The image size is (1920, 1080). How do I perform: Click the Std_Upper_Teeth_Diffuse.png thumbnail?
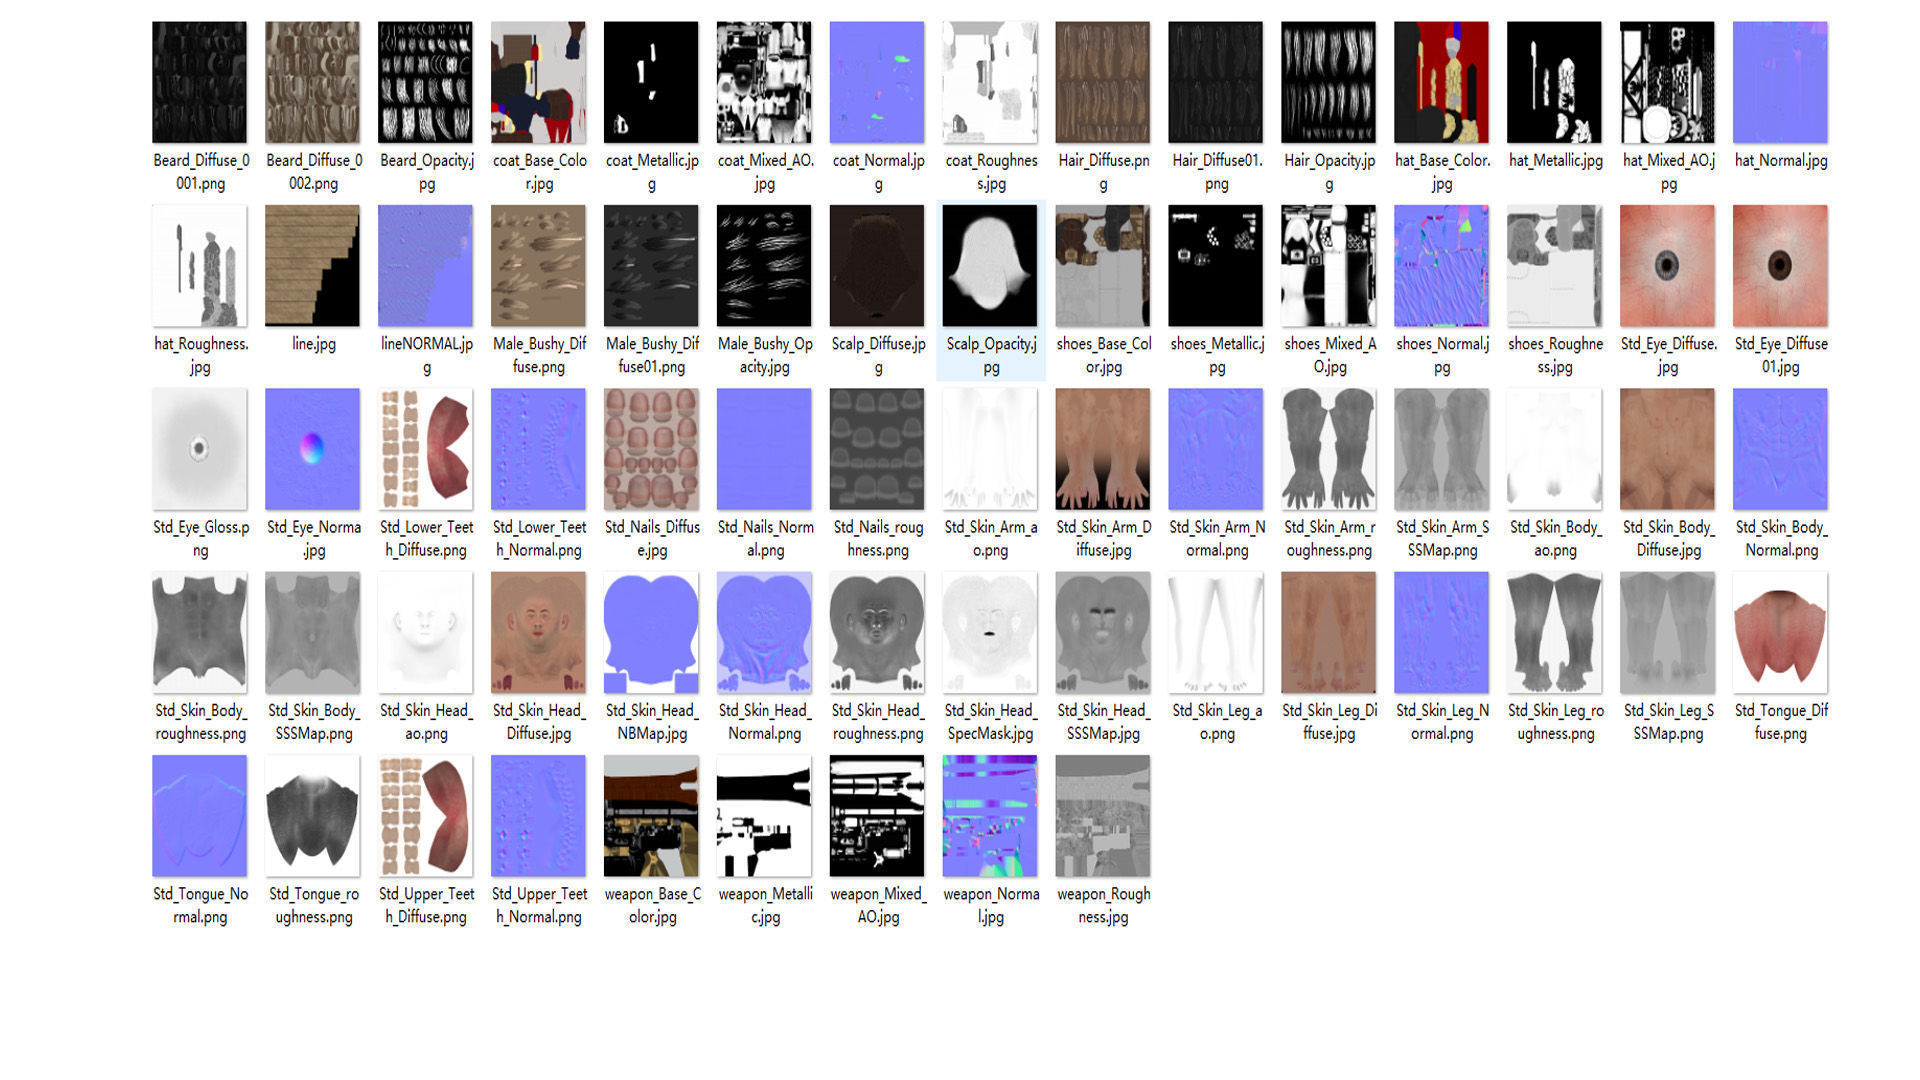pyautogui.click(x=425, y=816)
